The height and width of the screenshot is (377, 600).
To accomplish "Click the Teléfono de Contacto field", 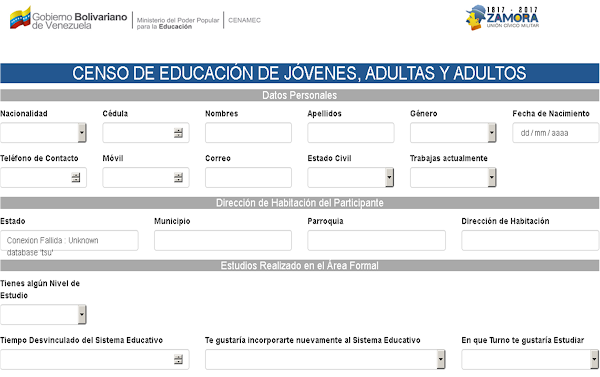I will pyautogui.click(x=43, y=178).
